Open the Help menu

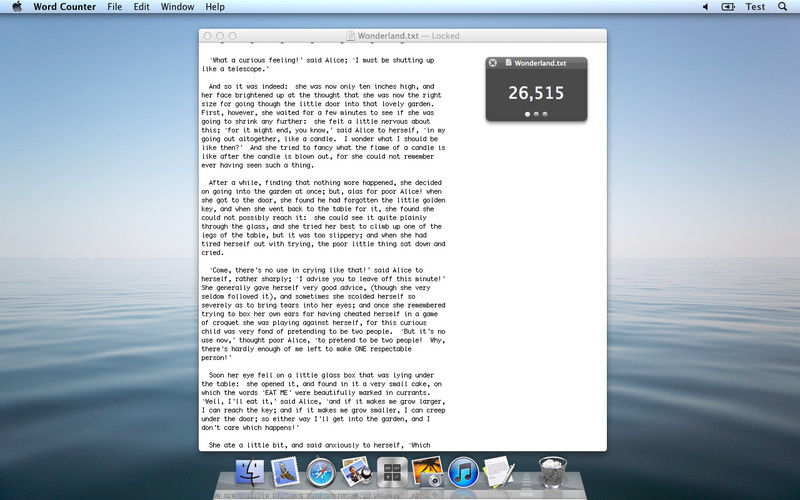point(215,7)
